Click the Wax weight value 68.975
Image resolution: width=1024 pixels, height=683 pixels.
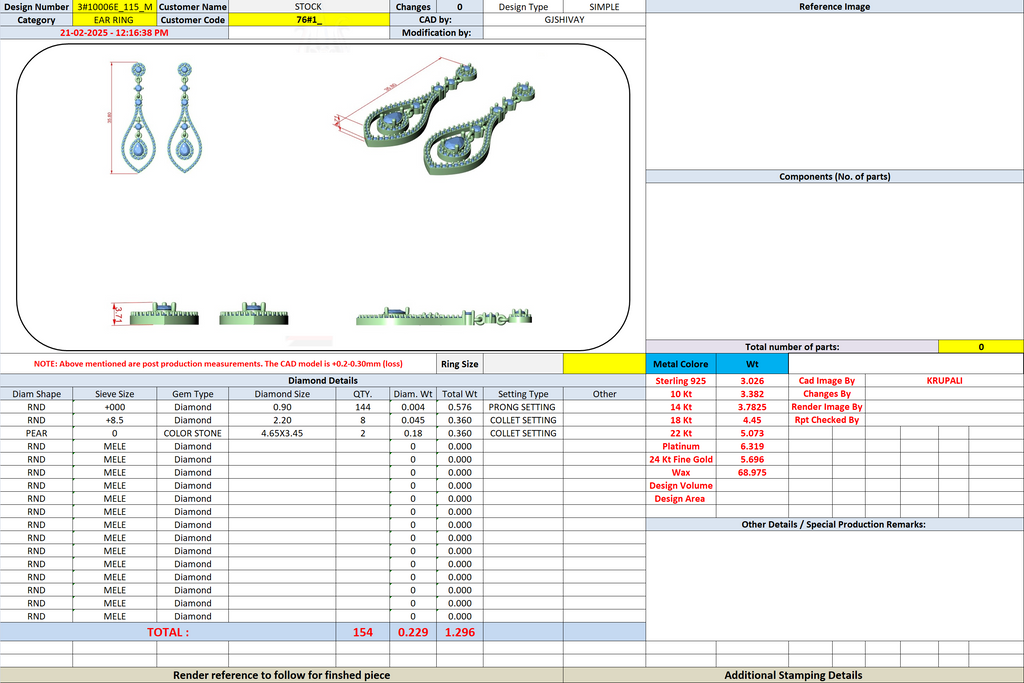pyautogui.click(x=752, y=472)
